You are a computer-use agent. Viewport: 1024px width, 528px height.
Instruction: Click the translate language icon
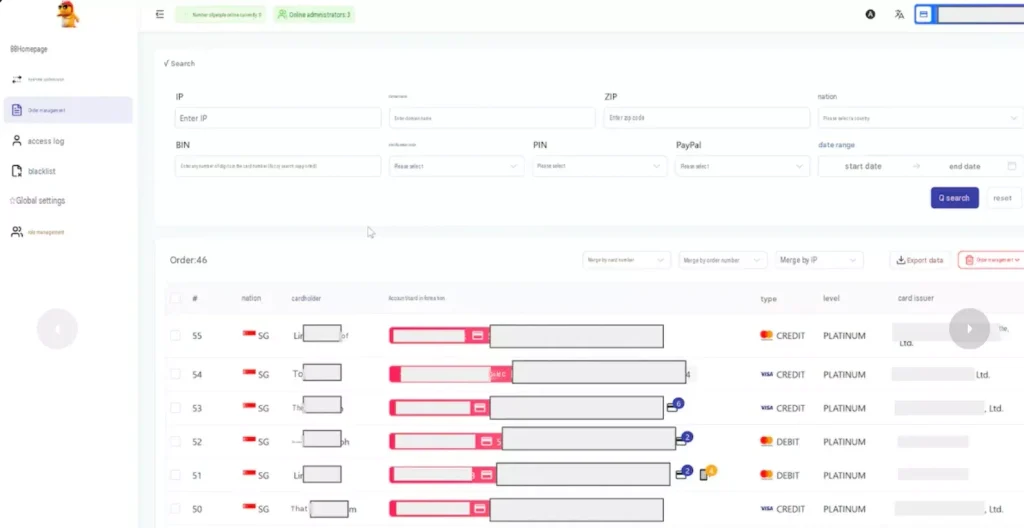tap(899, 14)
